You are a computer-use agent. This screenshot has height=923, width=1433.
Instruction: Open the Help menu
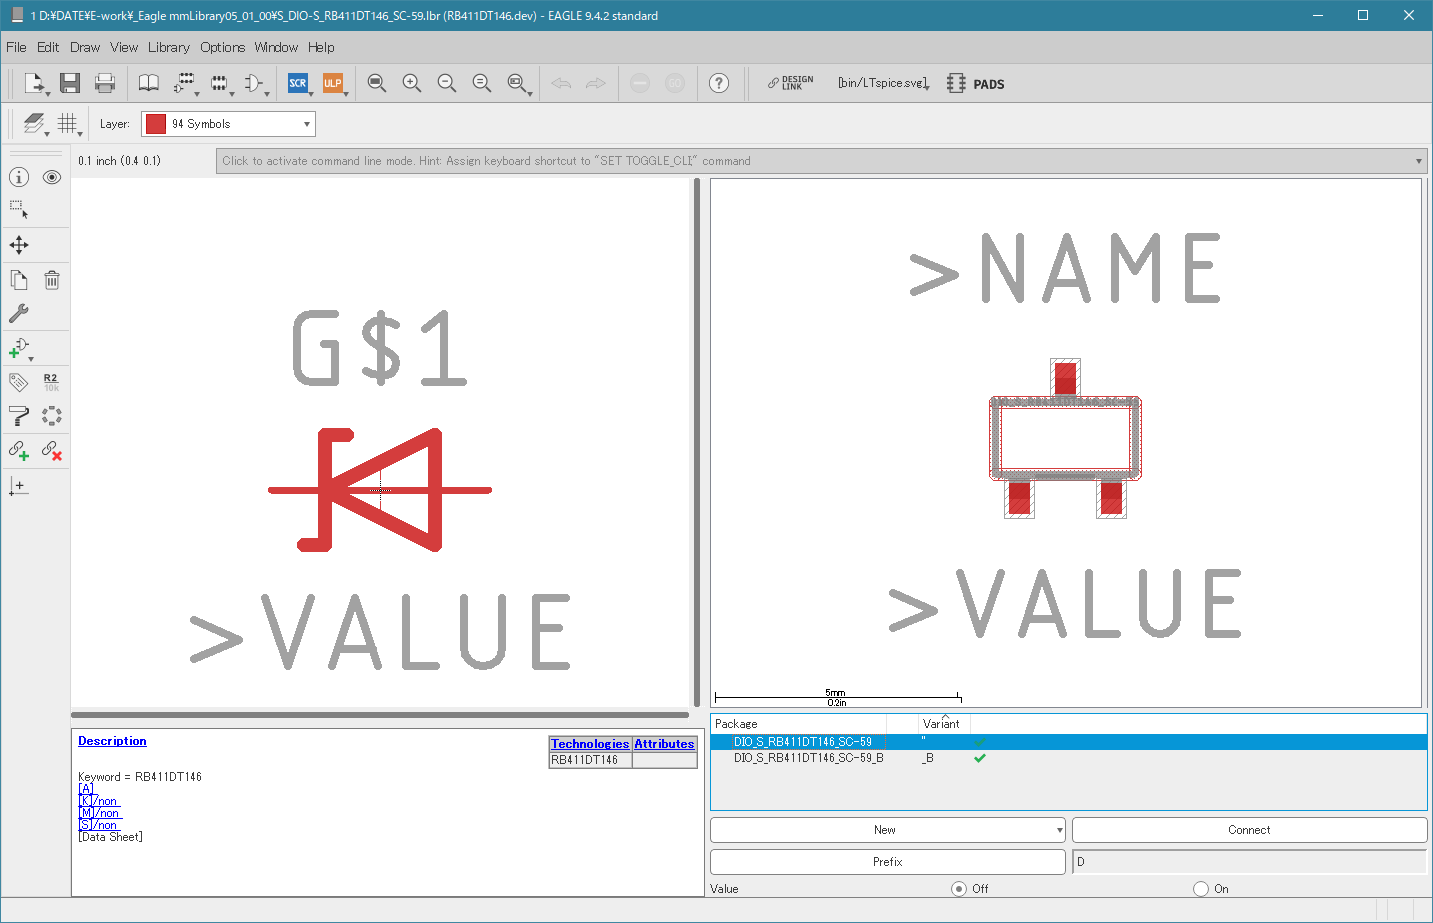[x=321, y=47]
